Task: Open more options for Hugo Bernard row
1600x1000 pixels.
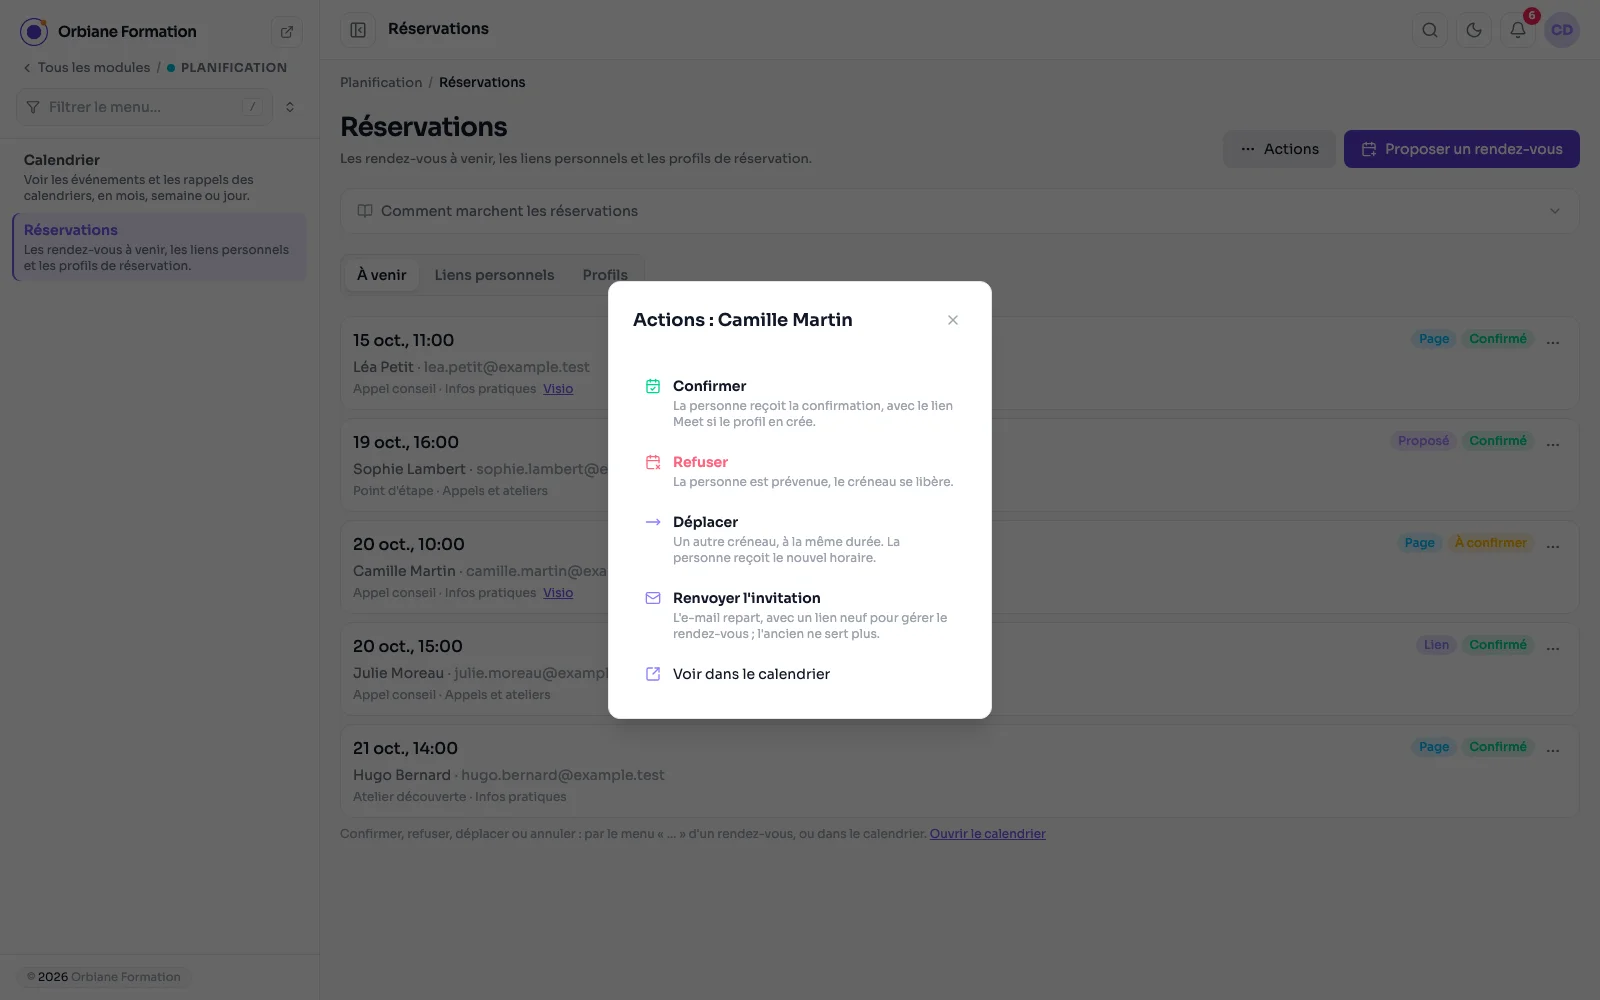Action: 1553,749
